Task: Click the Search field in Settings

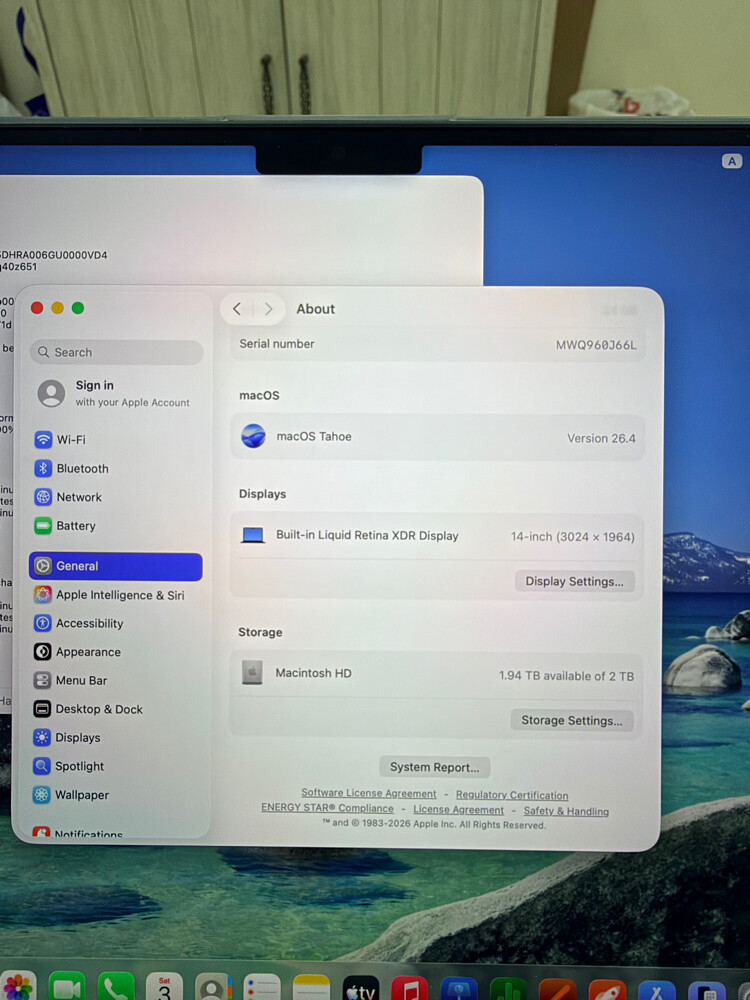Action: [117, 352]
